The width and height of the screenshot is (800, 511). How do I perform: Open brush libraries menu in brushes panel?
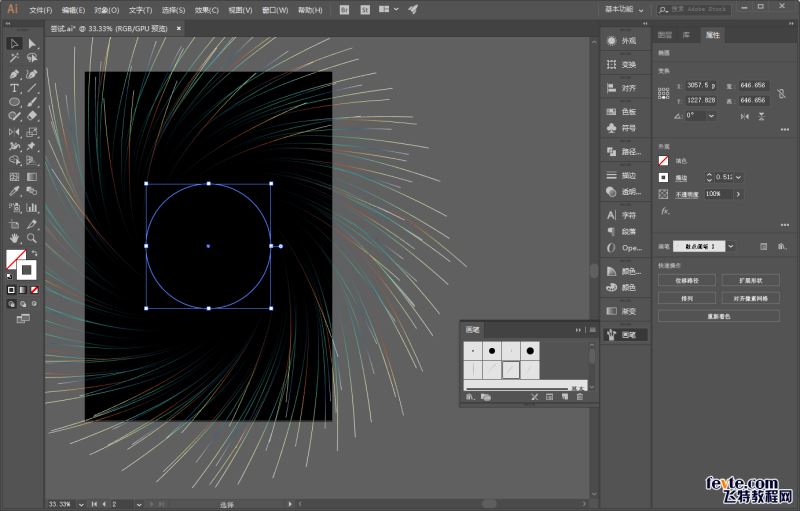[x=470, y=396]
